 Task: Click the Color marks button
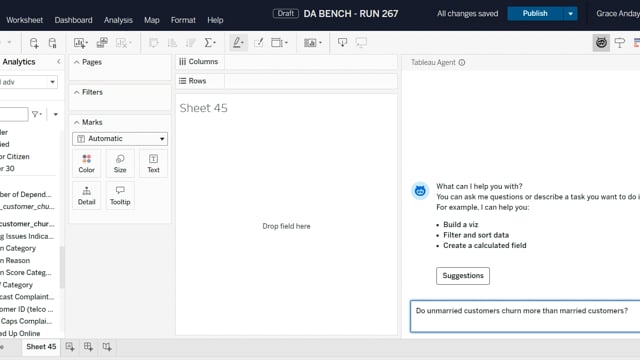click(87, 164)
